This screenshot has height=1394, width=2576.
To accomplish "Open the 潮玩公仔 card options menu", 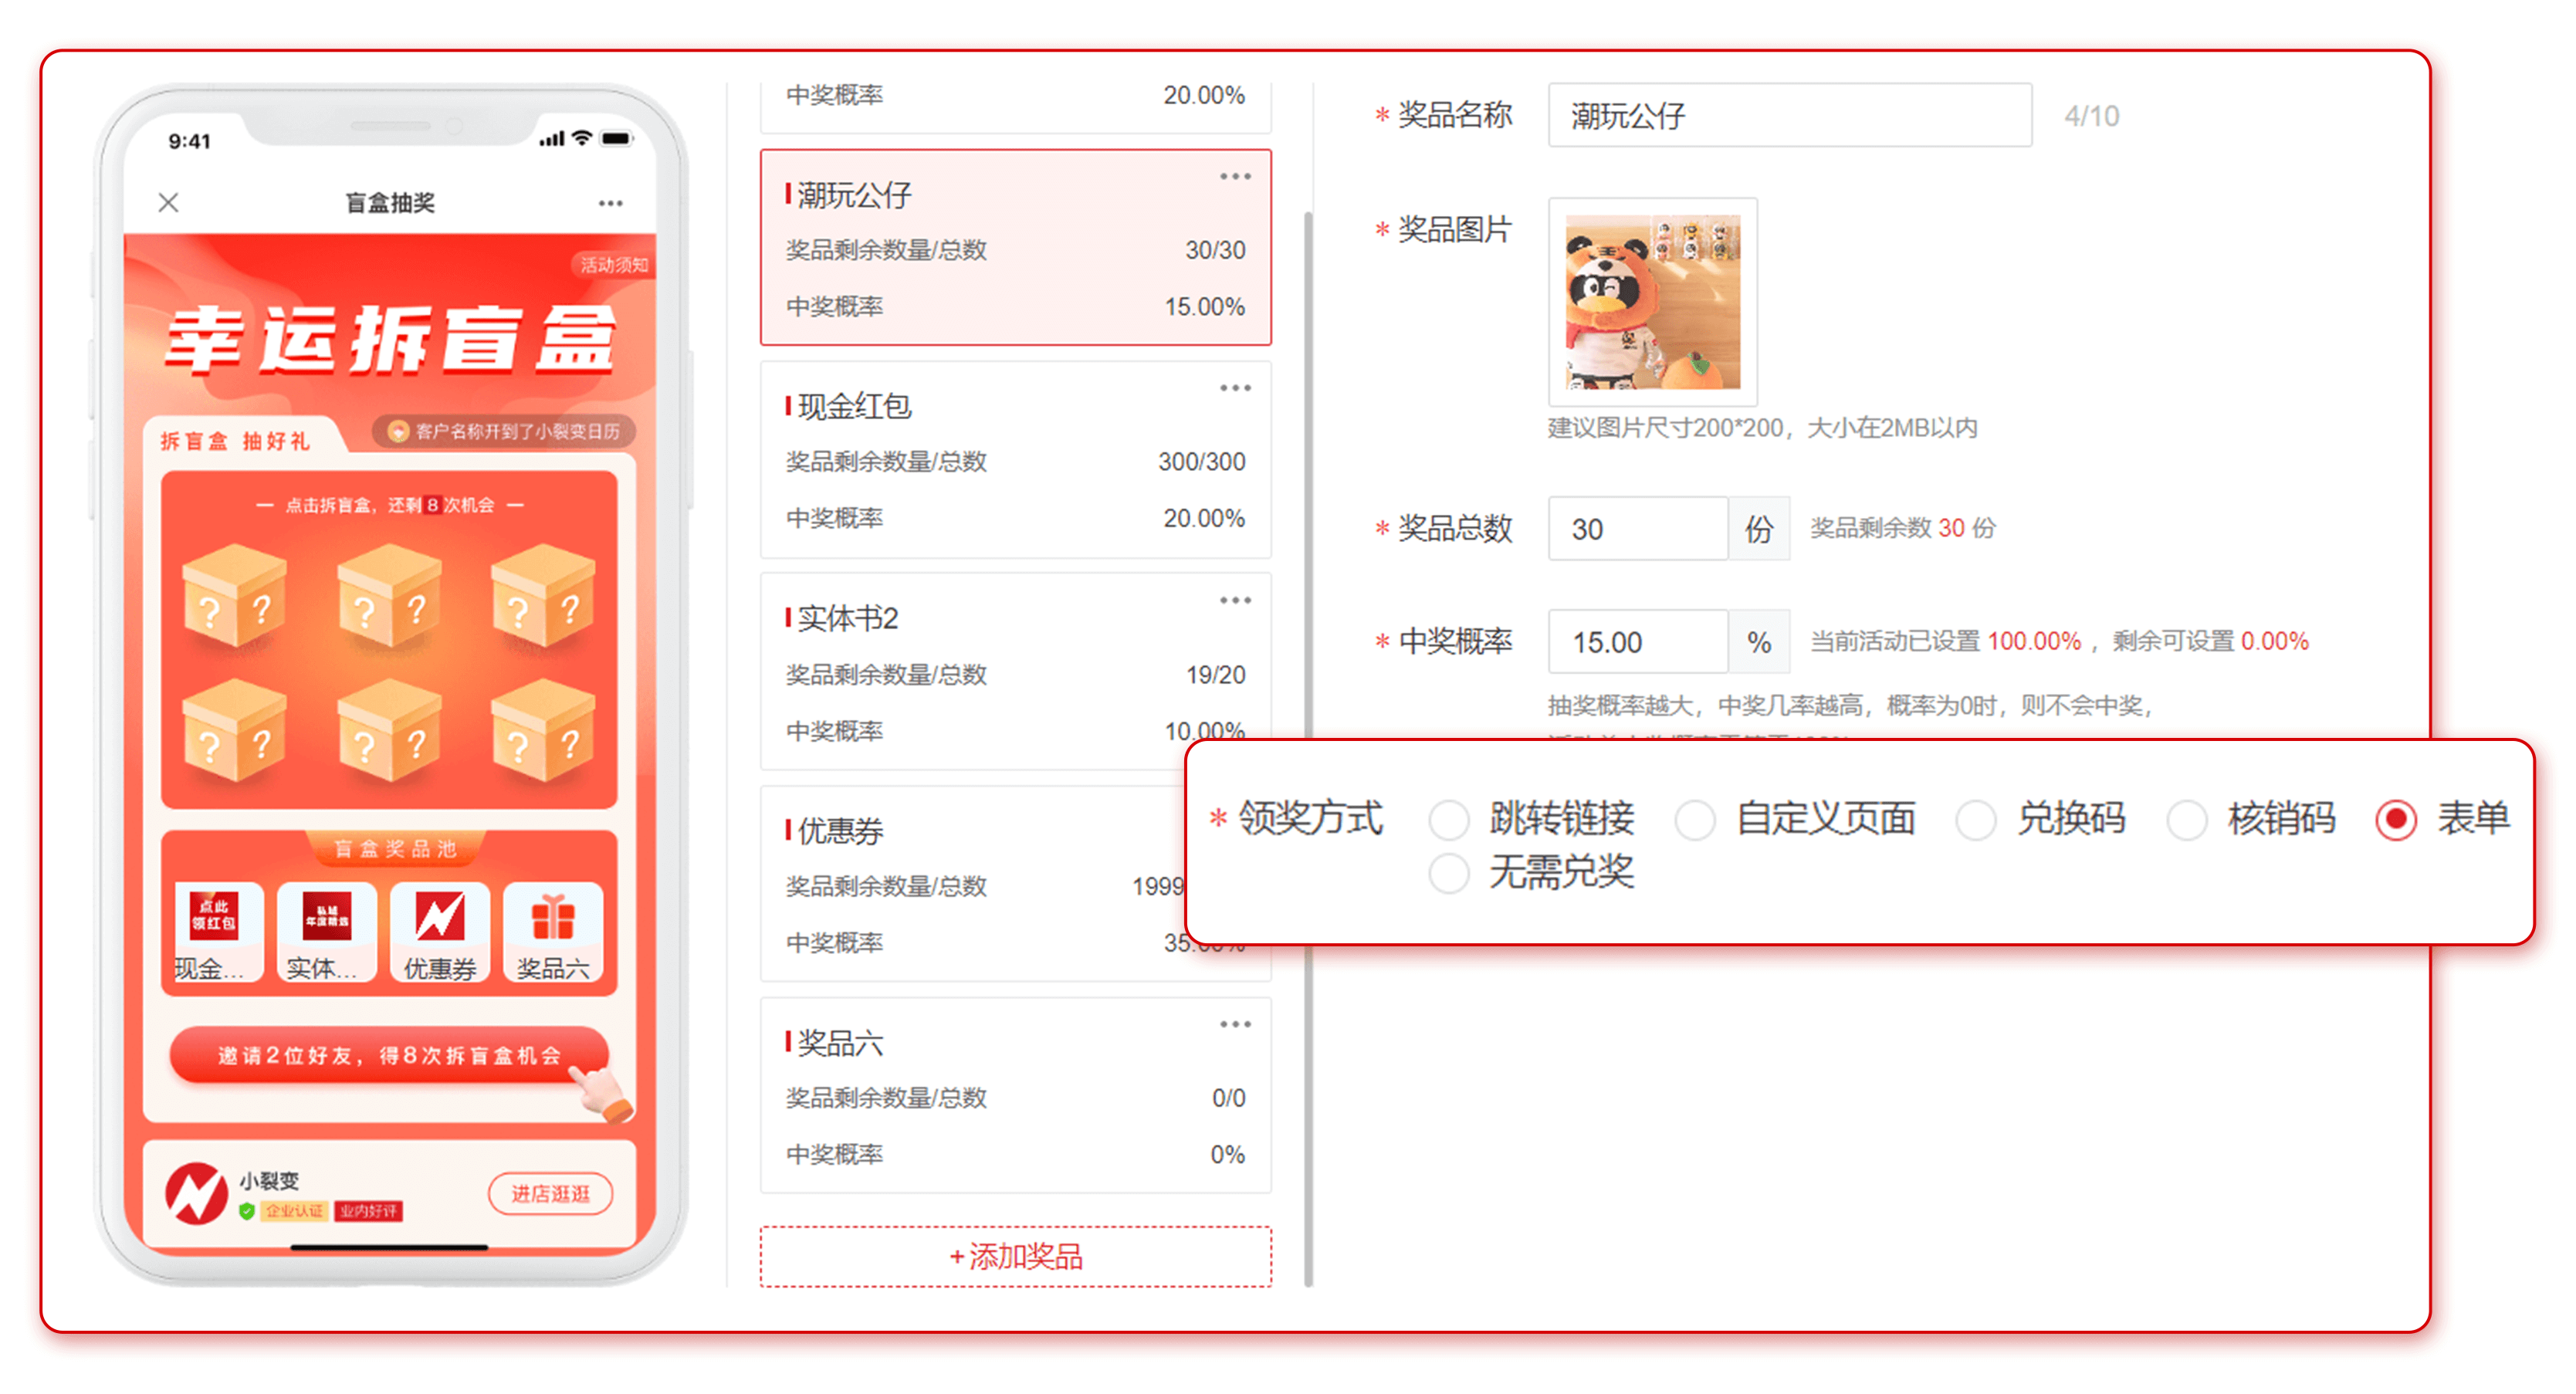I will click(1236, 176).
